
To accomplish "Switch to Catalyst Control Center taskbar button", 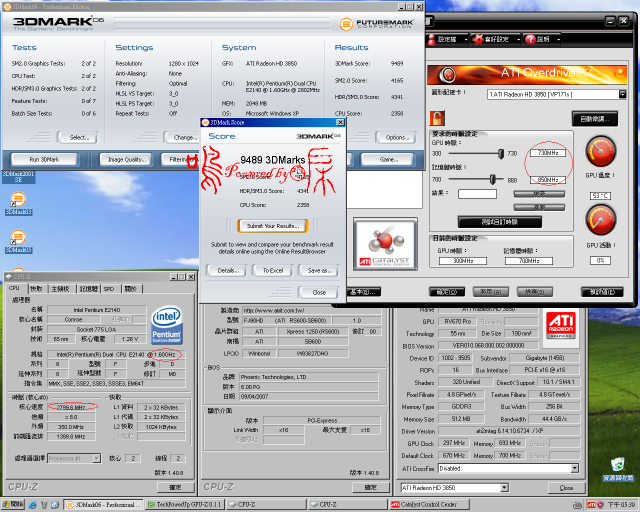I will 429,505.
